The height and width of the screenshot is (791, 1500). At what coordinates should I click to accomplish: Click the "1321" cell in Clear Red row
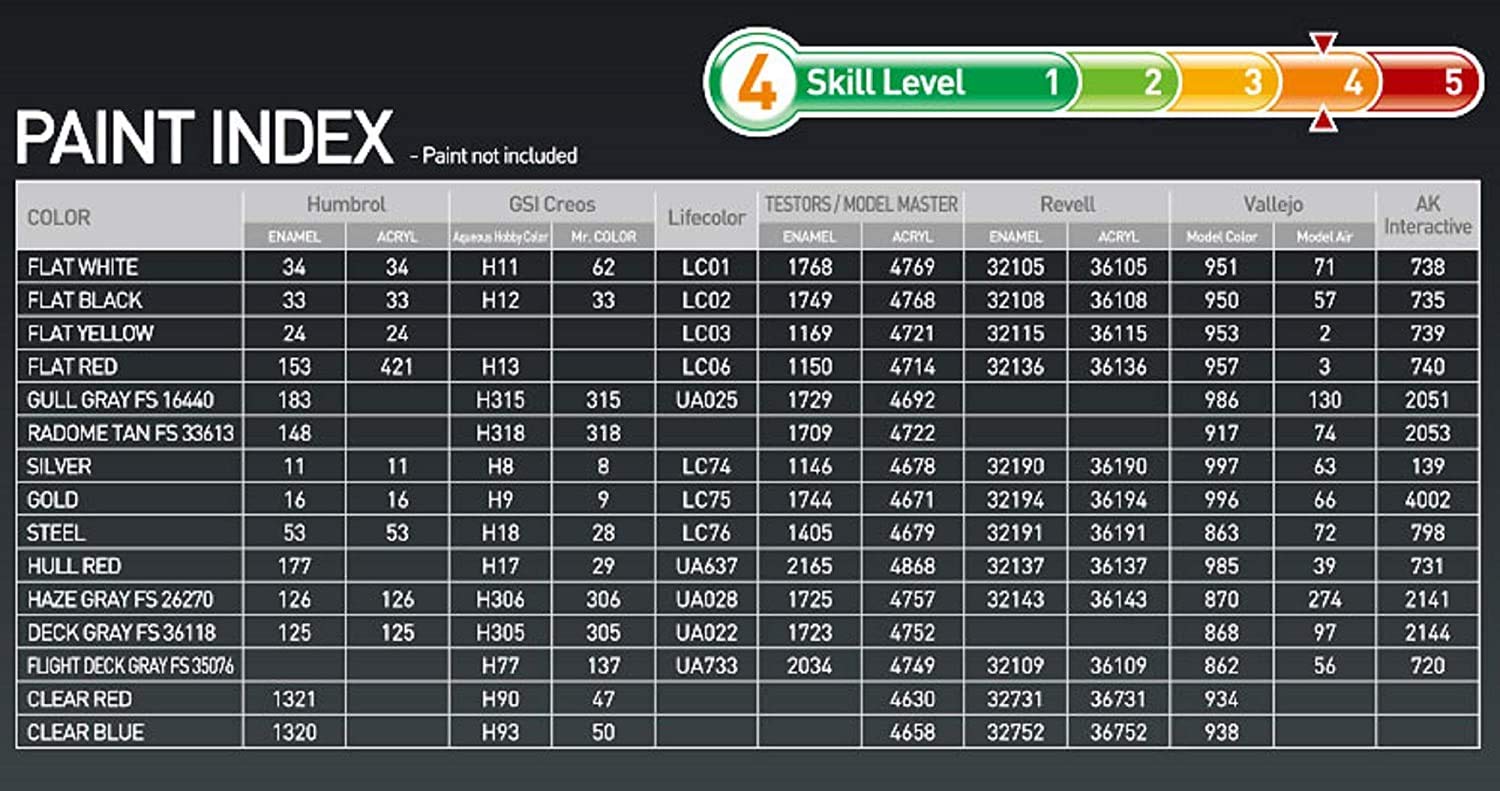pyautogui.click(x=295, y=698)
